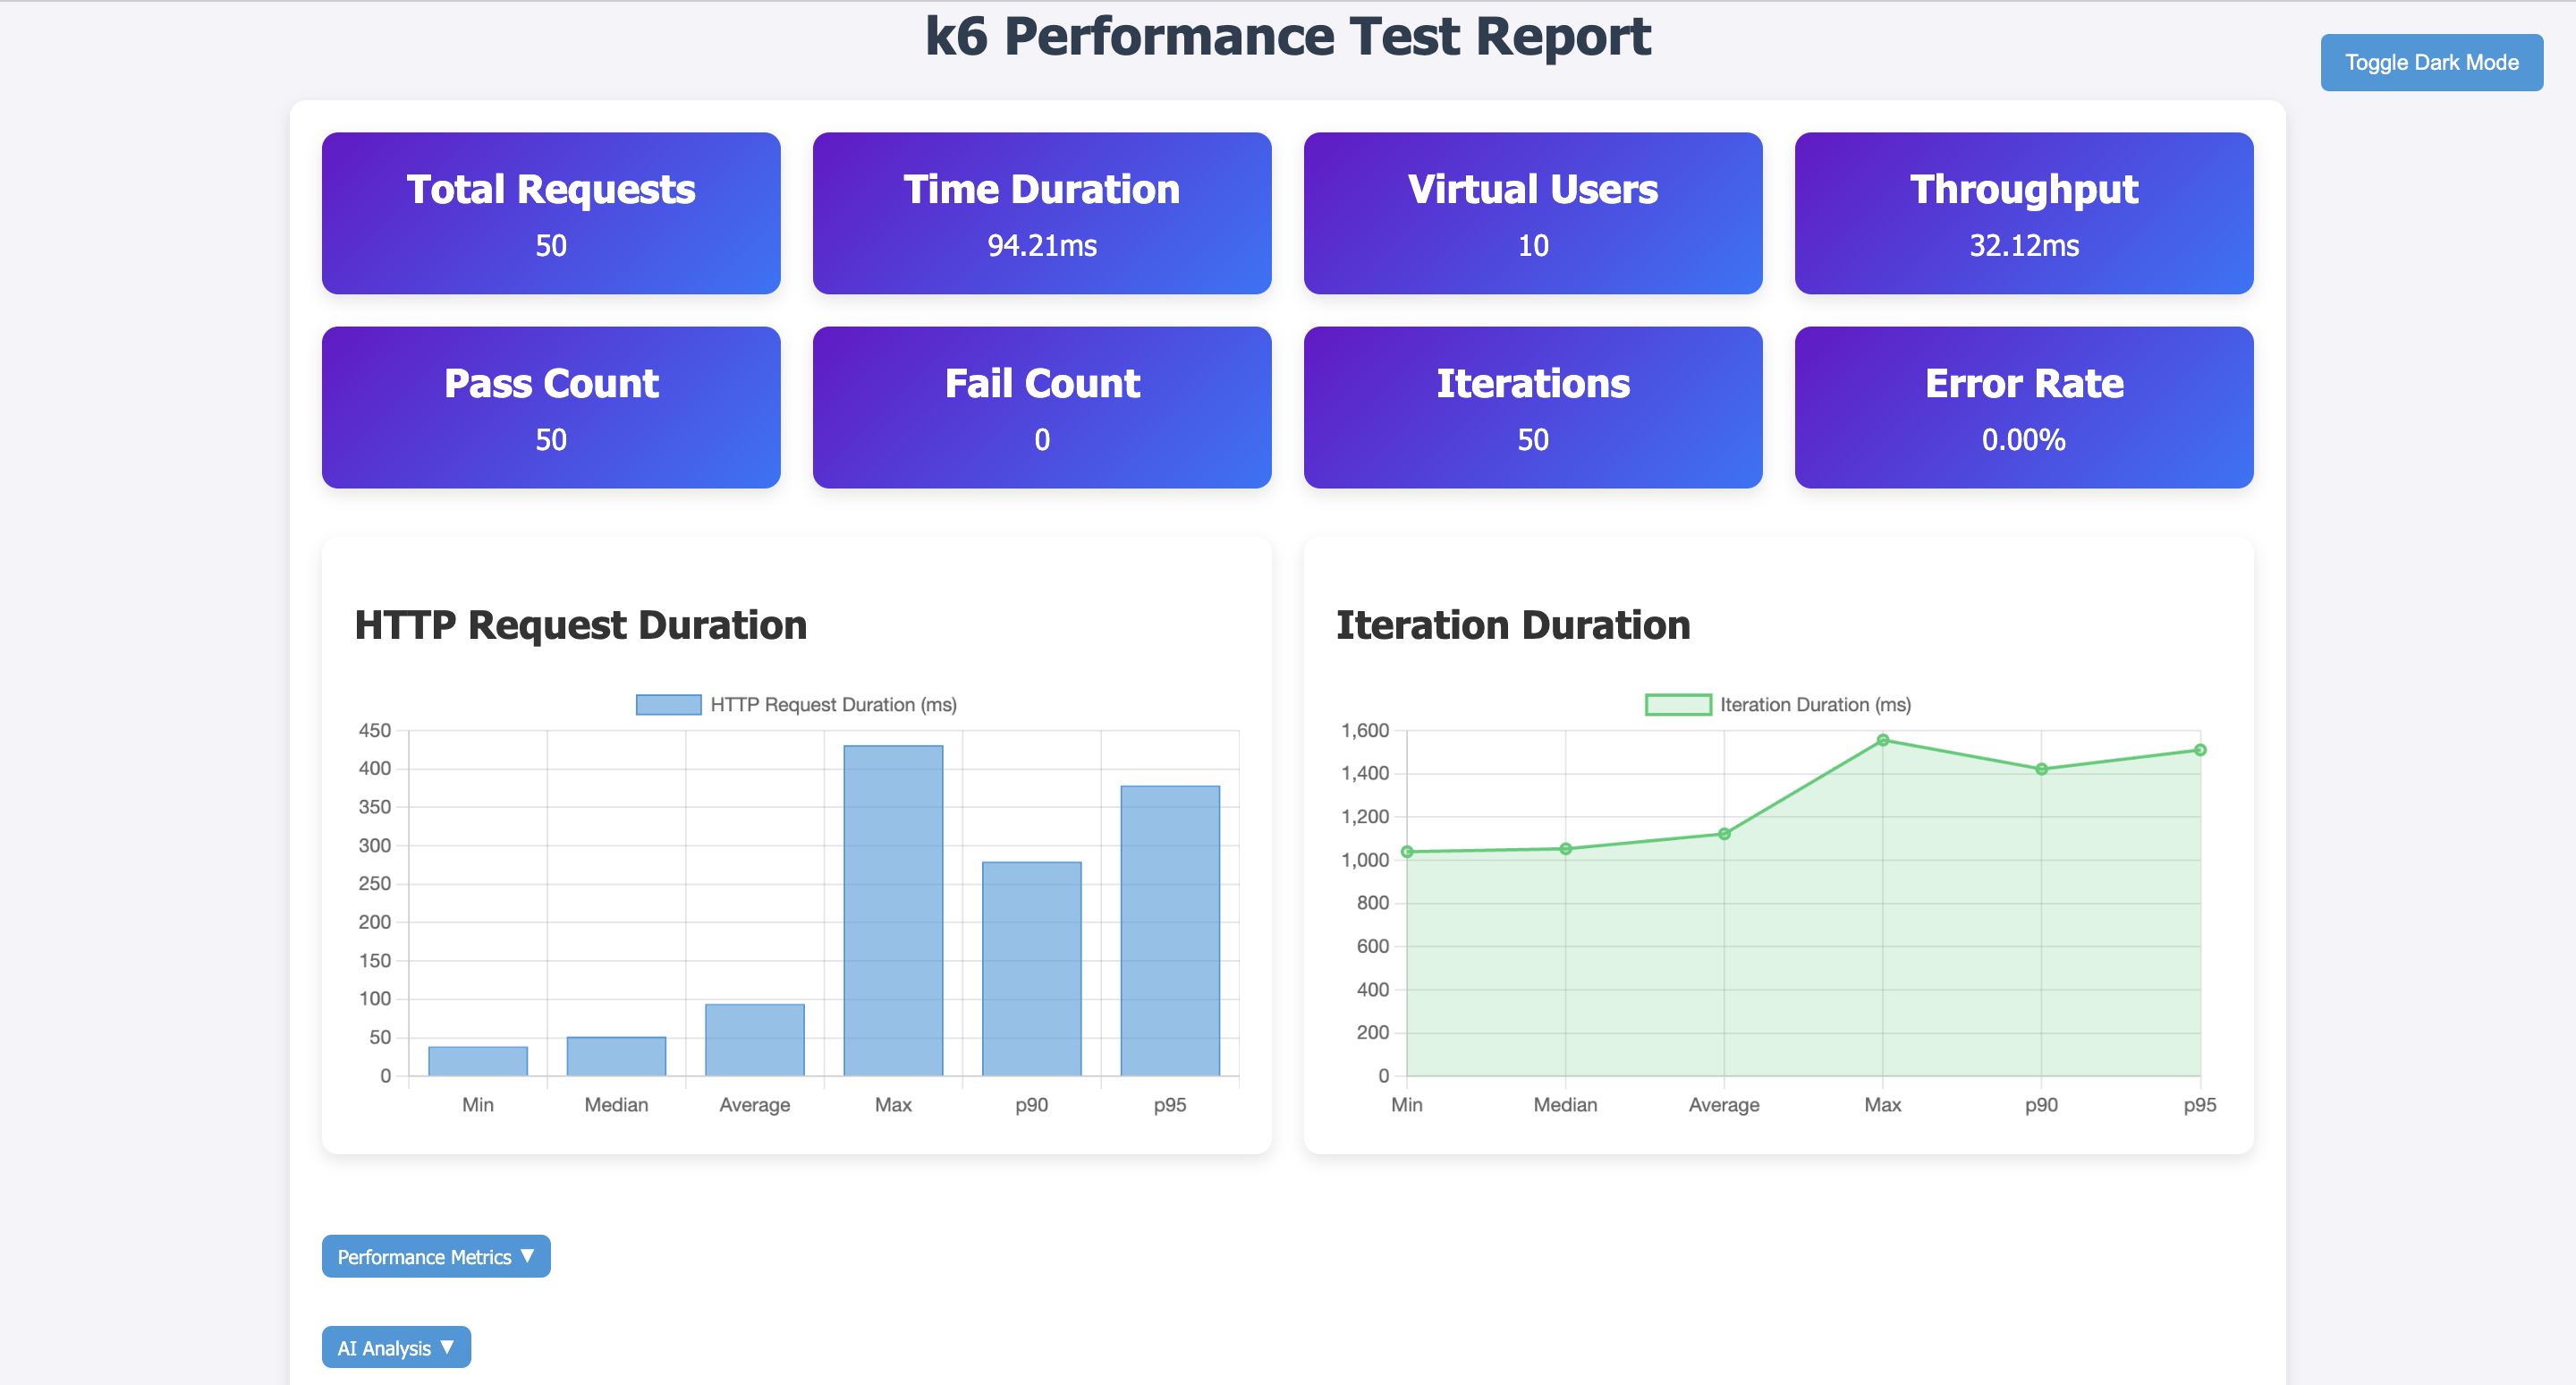Screen dimensions: 2576x1385
Task: Click the Total Requests summary card
Action: [551, 213]
